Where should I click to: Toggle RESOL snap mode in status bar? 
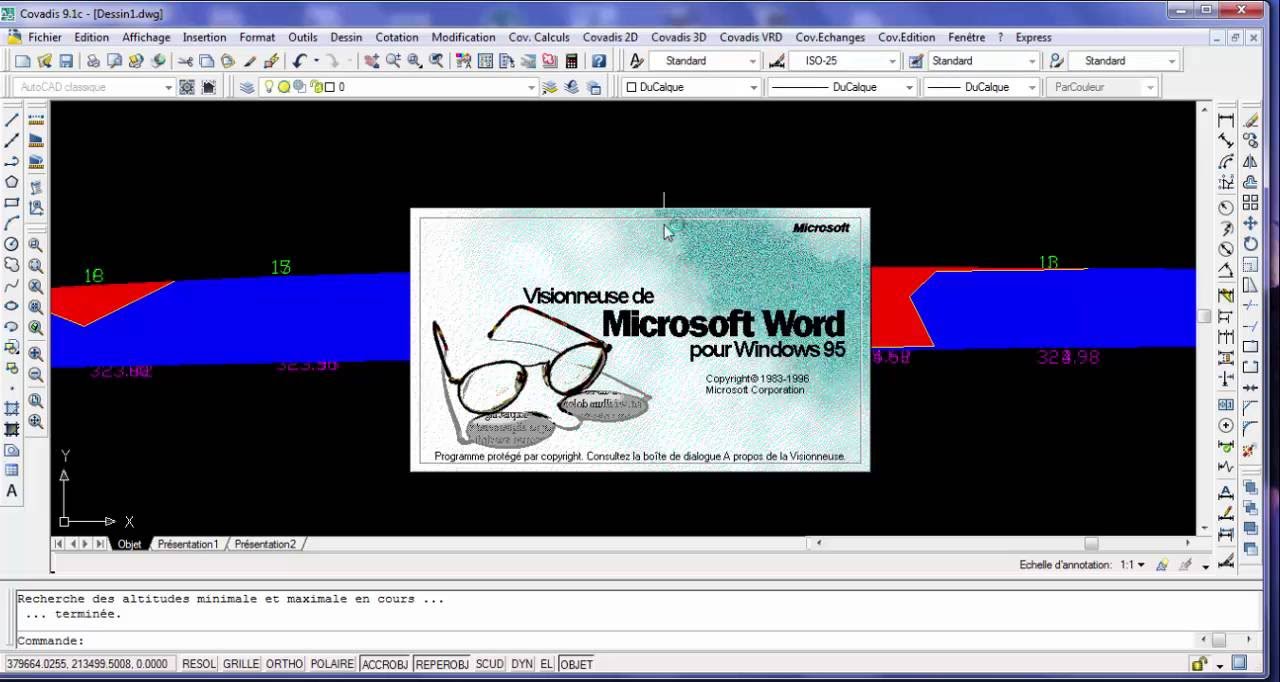coord(199,664)
